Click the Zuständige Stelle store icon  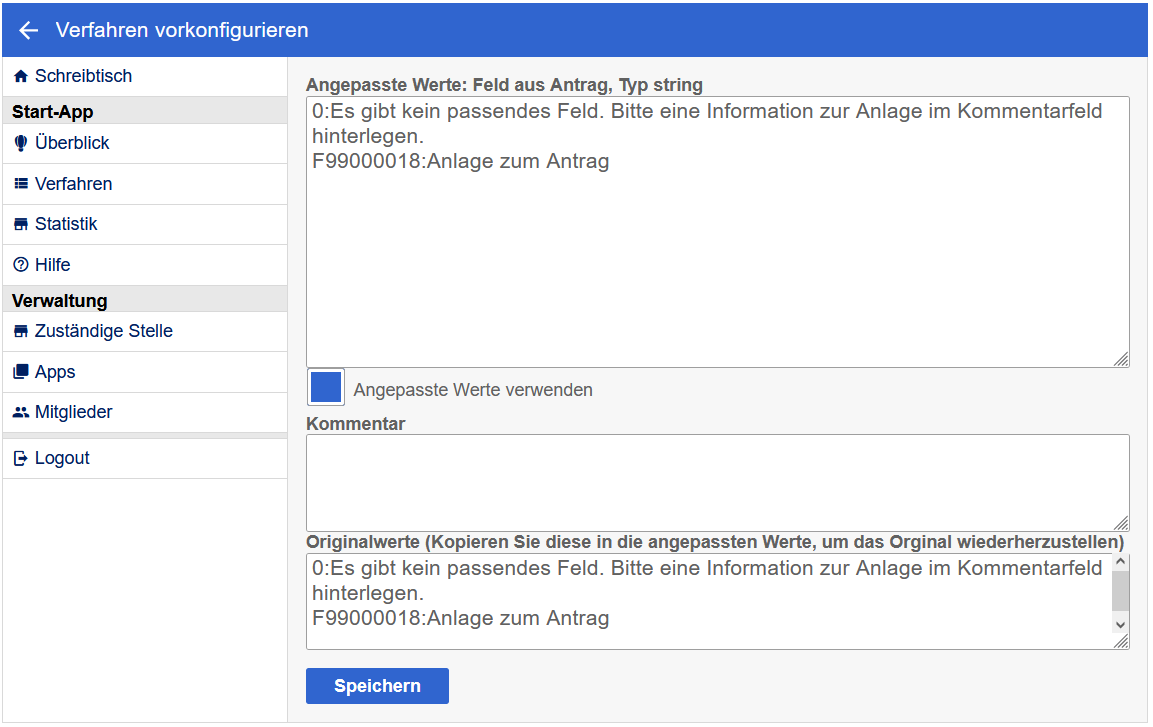pos(21,332)
